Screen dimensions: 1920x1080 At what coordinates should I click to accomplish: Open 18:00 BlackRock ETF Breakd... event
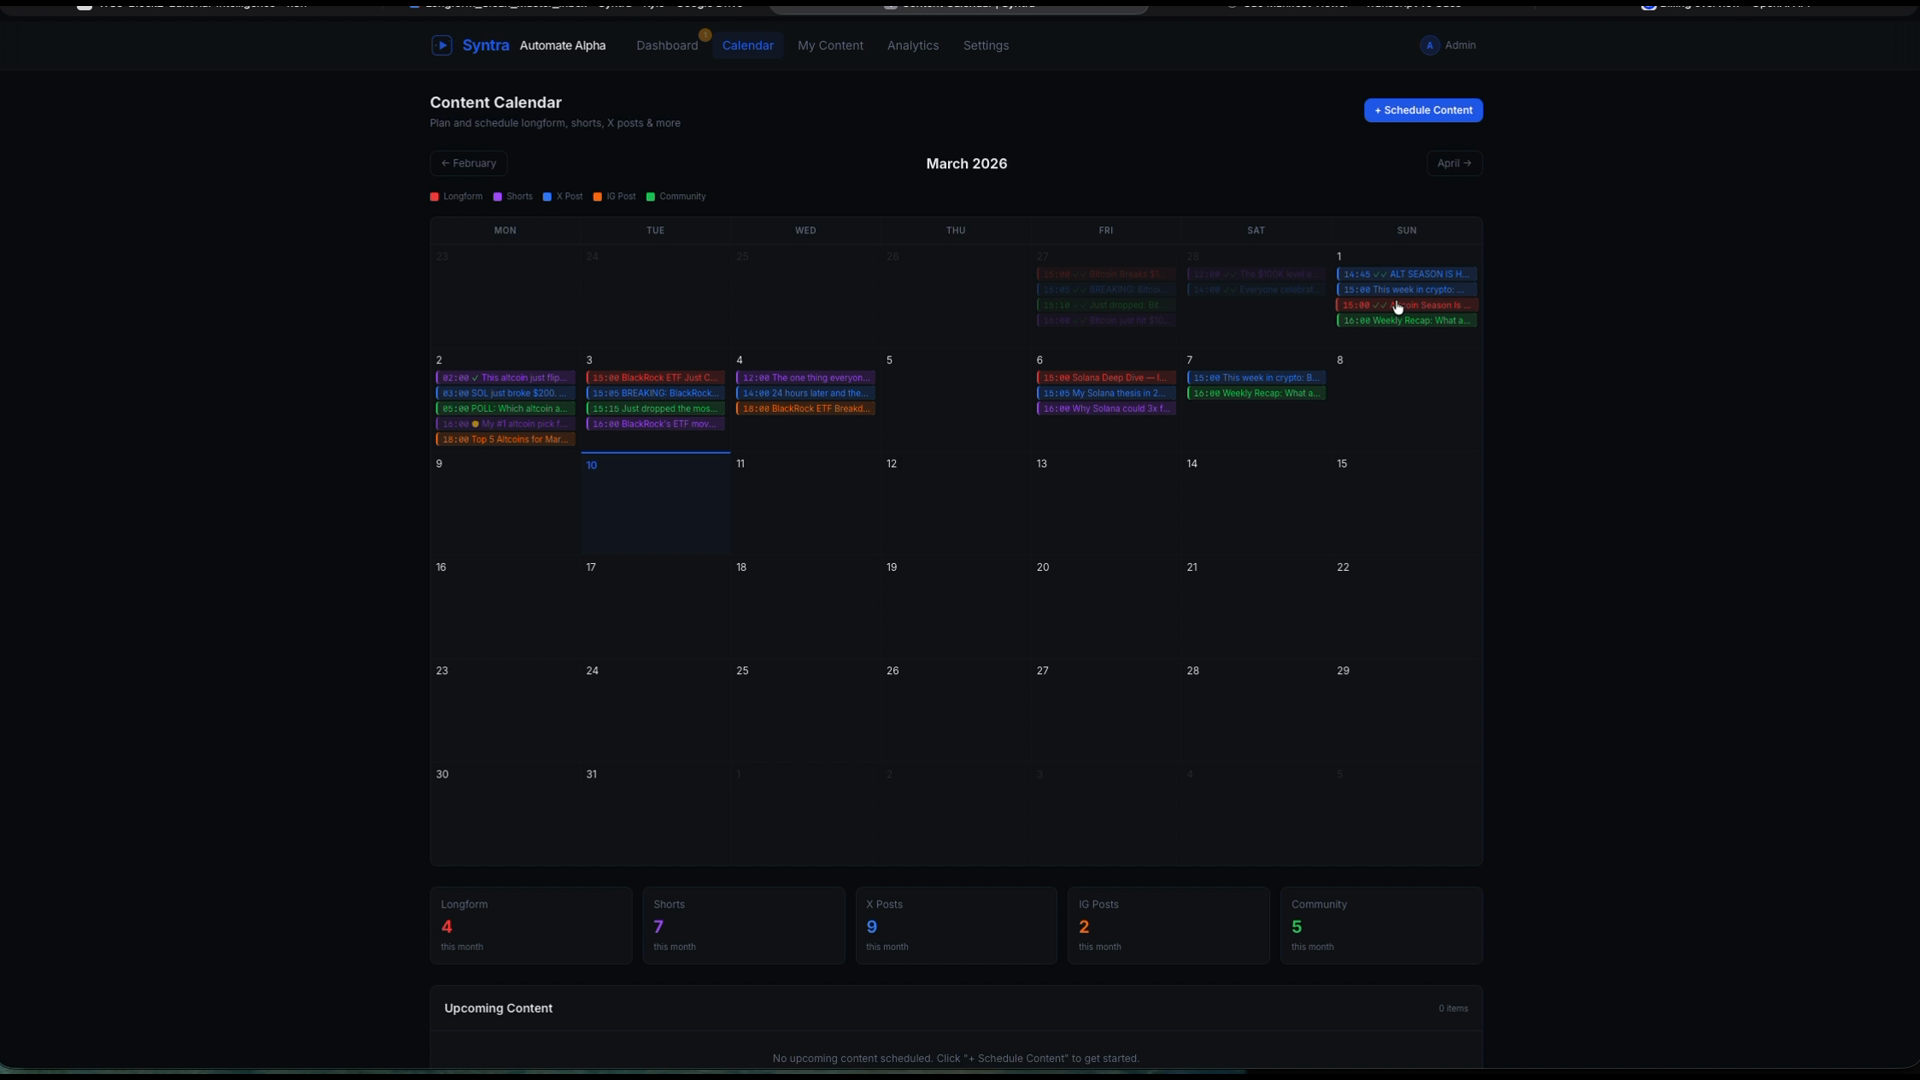point(805,409)
